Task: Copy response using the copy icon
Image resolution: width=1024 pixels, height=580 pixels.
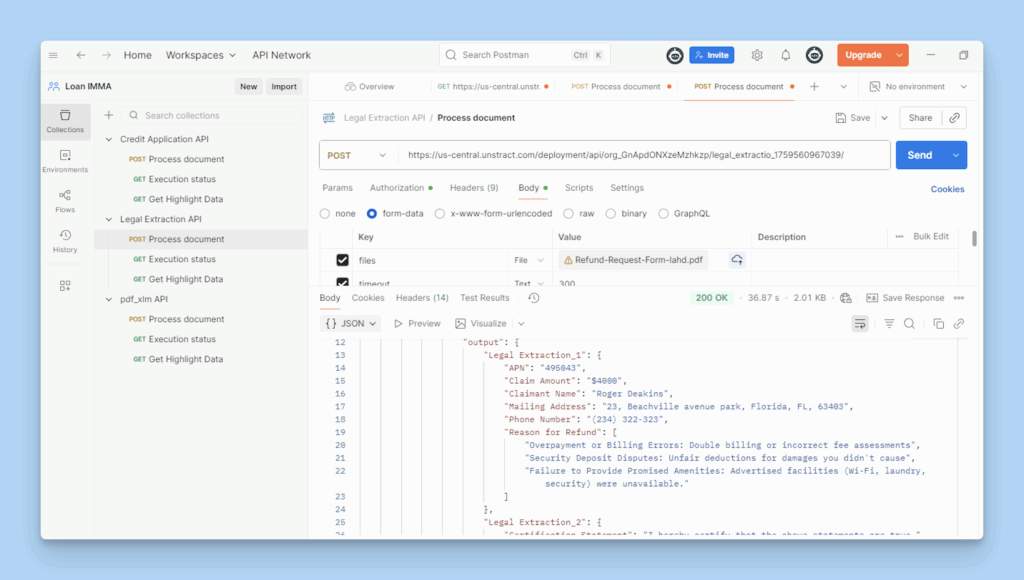Action: 938,324
